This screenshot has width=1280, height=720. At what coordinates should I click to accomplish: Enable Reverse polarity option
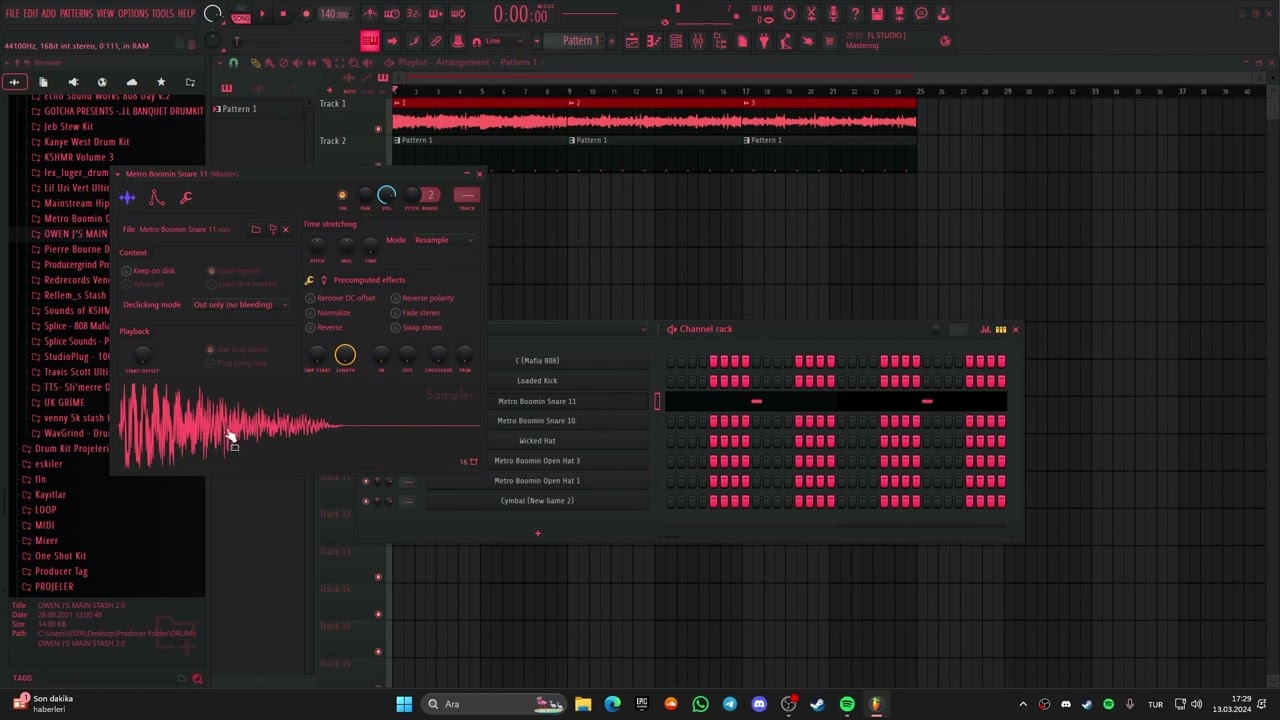[x=422, y=298]
